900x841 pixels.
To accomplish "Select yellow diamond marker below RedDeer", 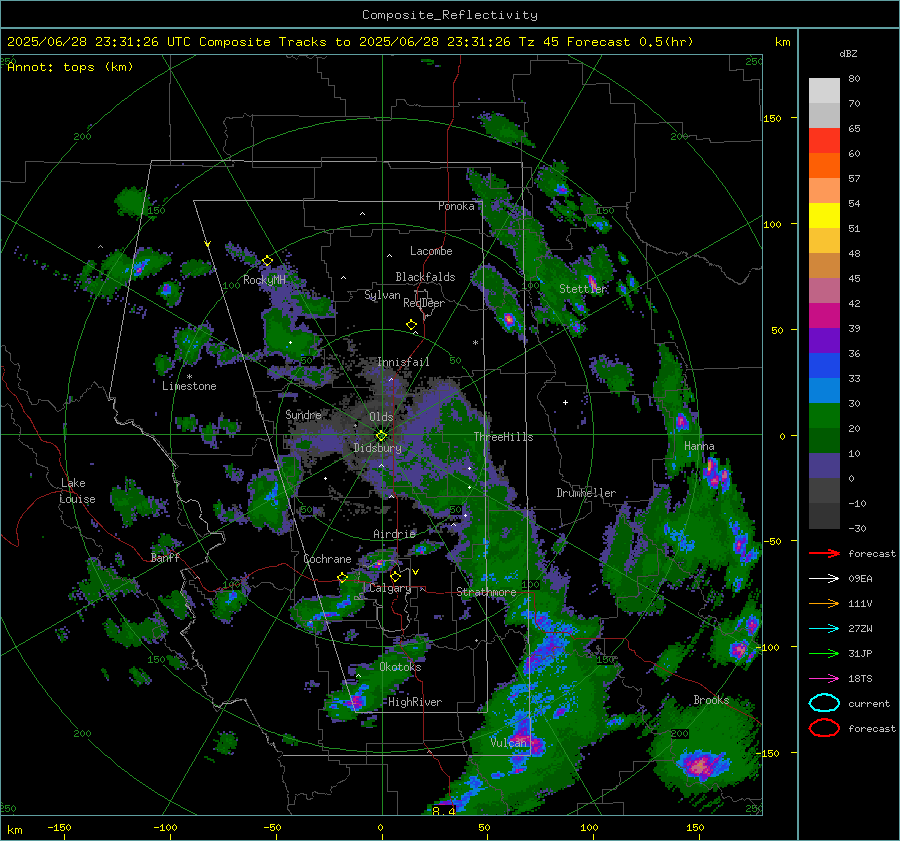I will 411,325.
